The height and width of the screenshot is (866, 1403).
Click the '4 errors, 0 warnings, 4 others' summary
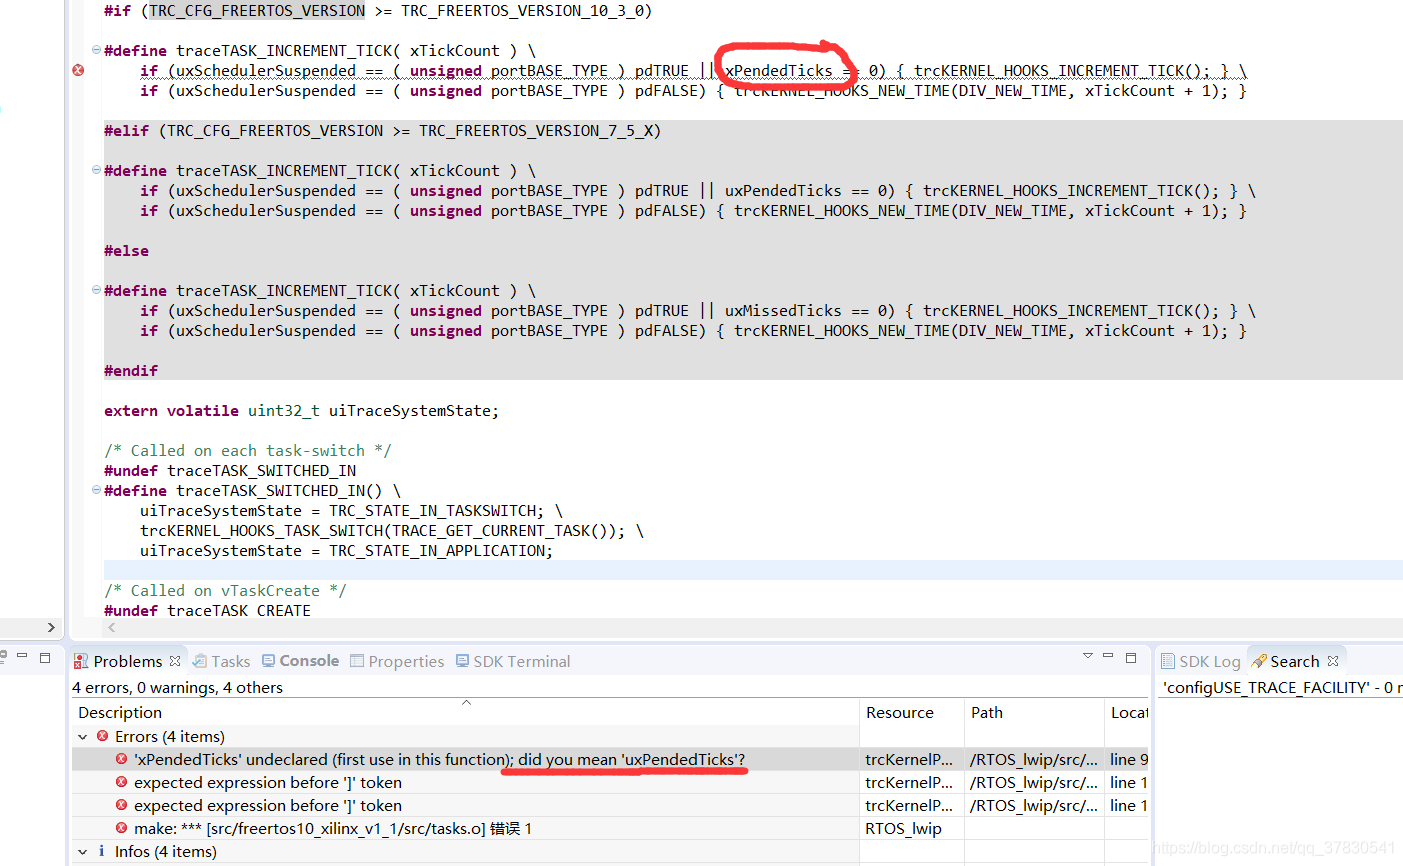point(177,687)
